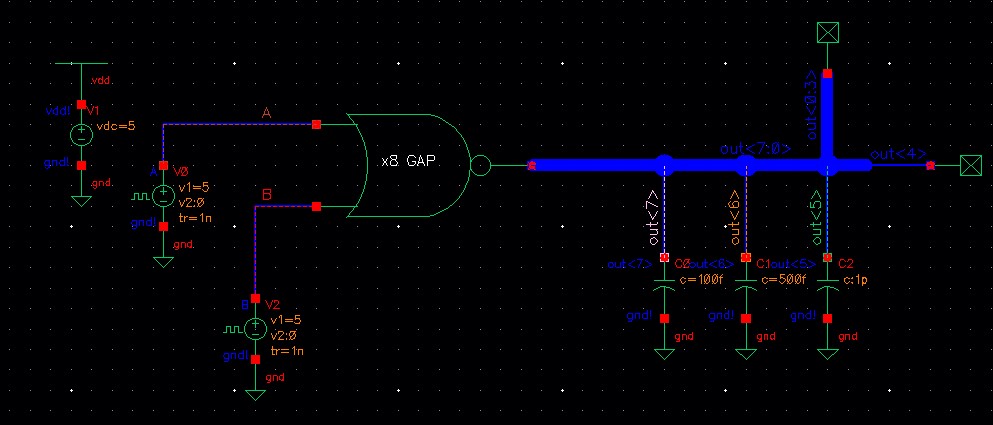This screenshot has height=425, width=993.
Task: Select the vdd supply rail symbol
Action: pyautogui.click(x=81, y=64)
